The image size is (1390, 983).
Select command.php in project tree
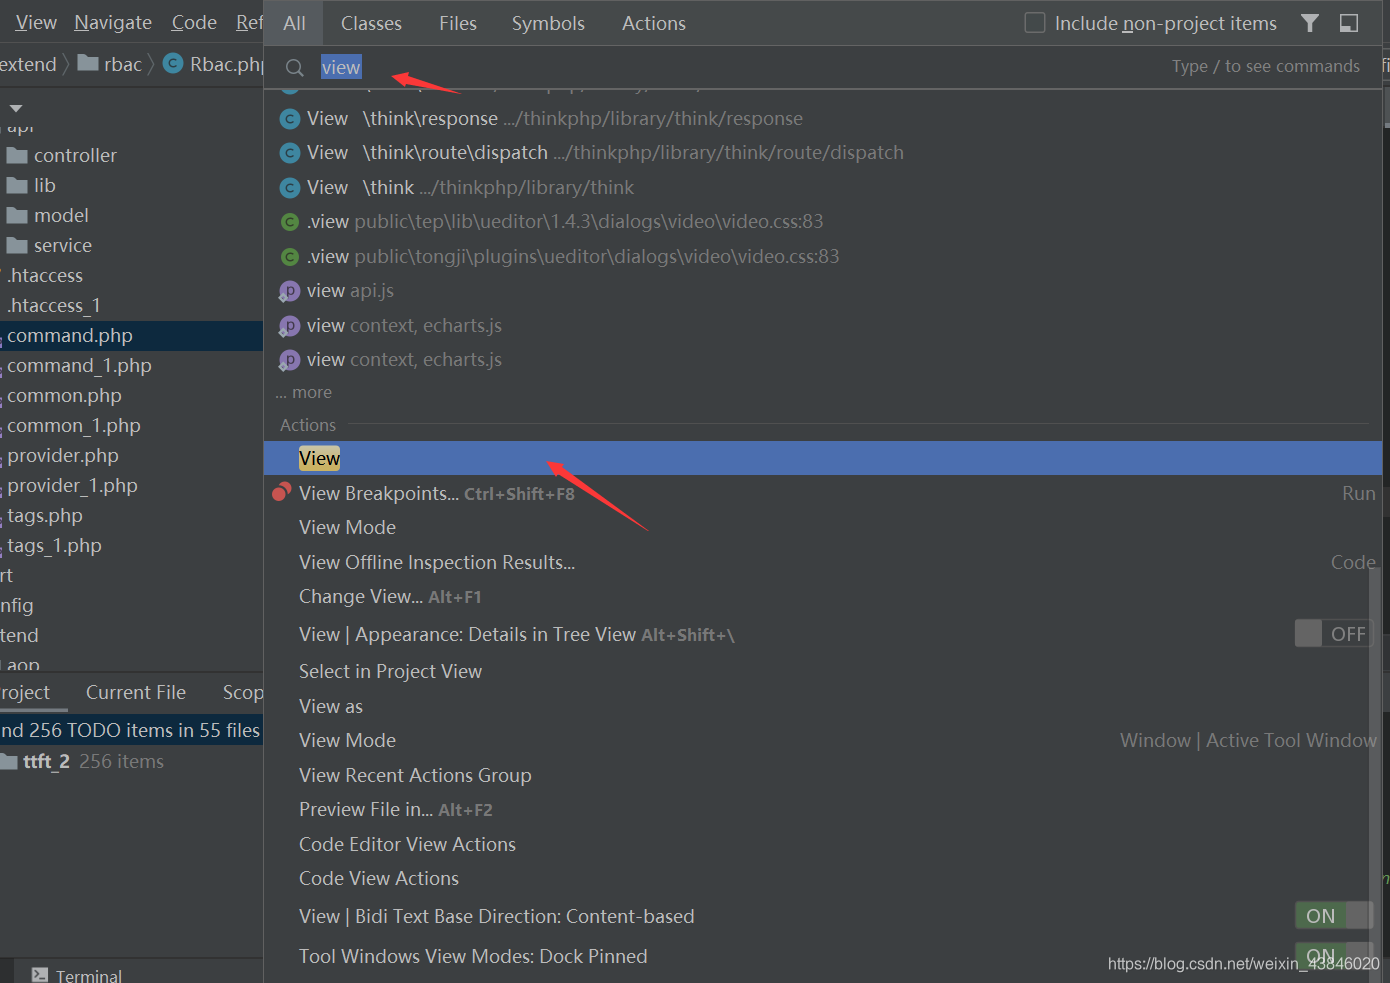pyautogui.click(x=131, y=335)
